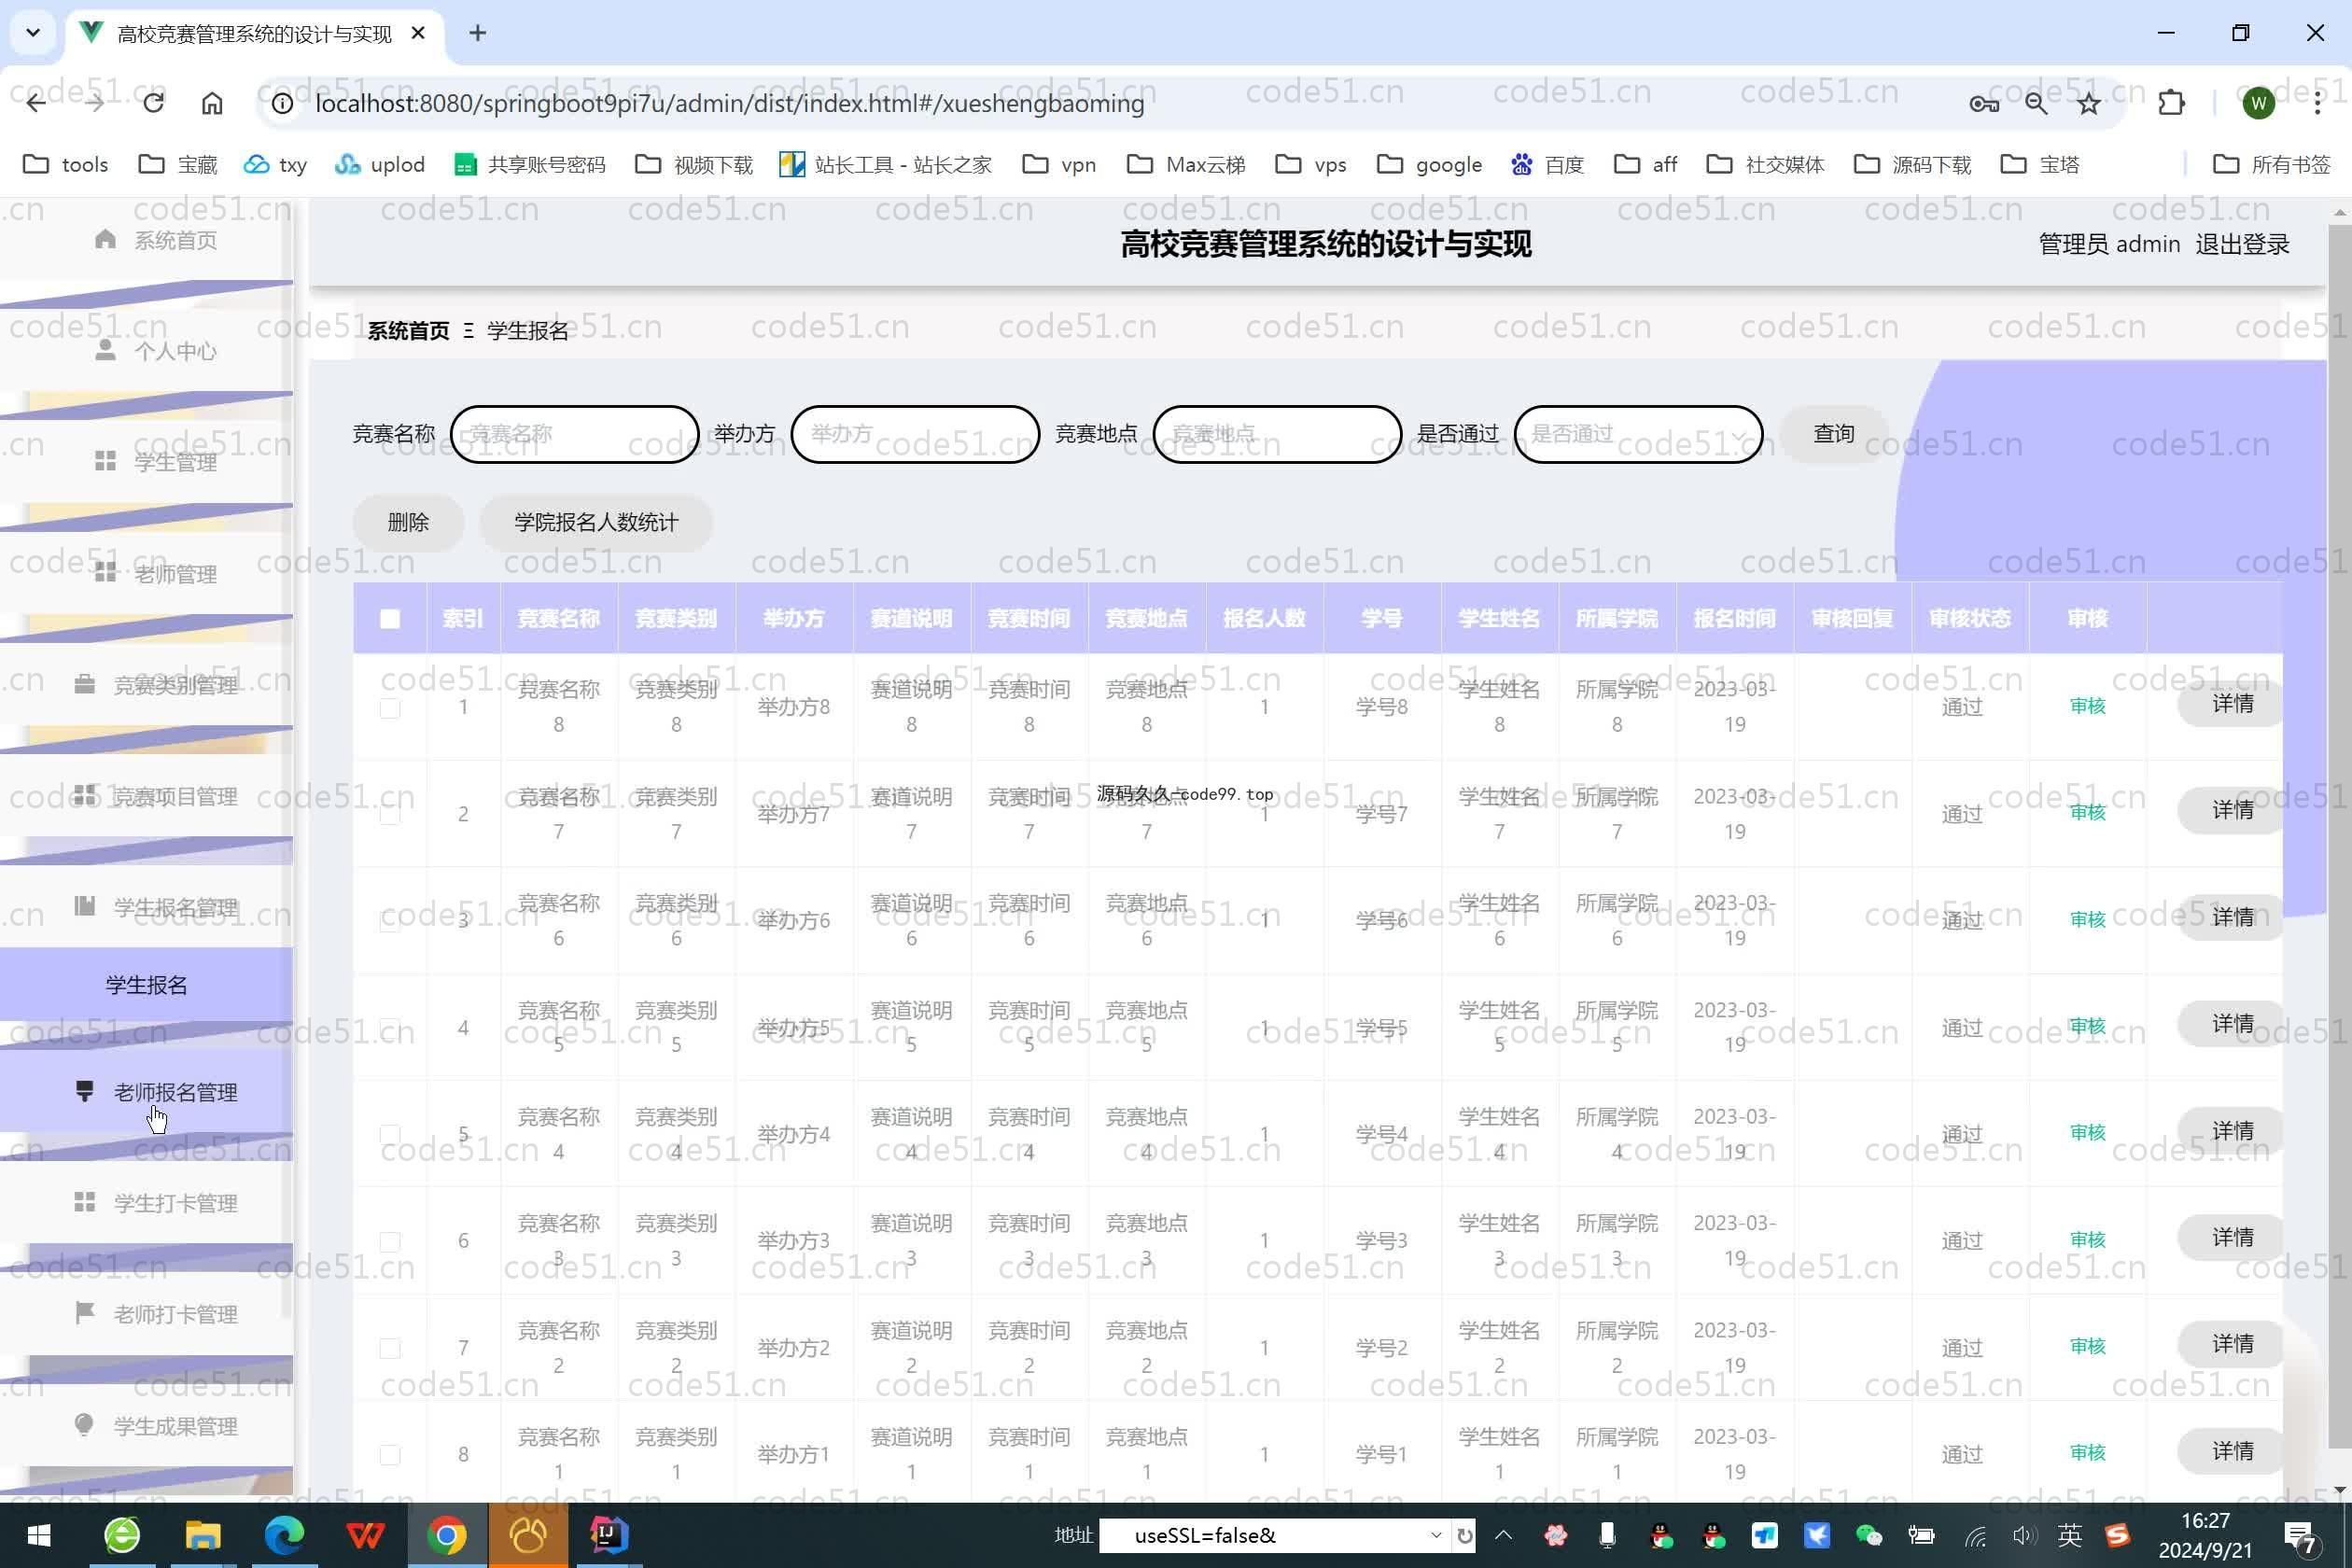Click the 查询 search button
Image resolution: width=2352 pixels, height=1568 pixels.
click(x=1833, y=434)
